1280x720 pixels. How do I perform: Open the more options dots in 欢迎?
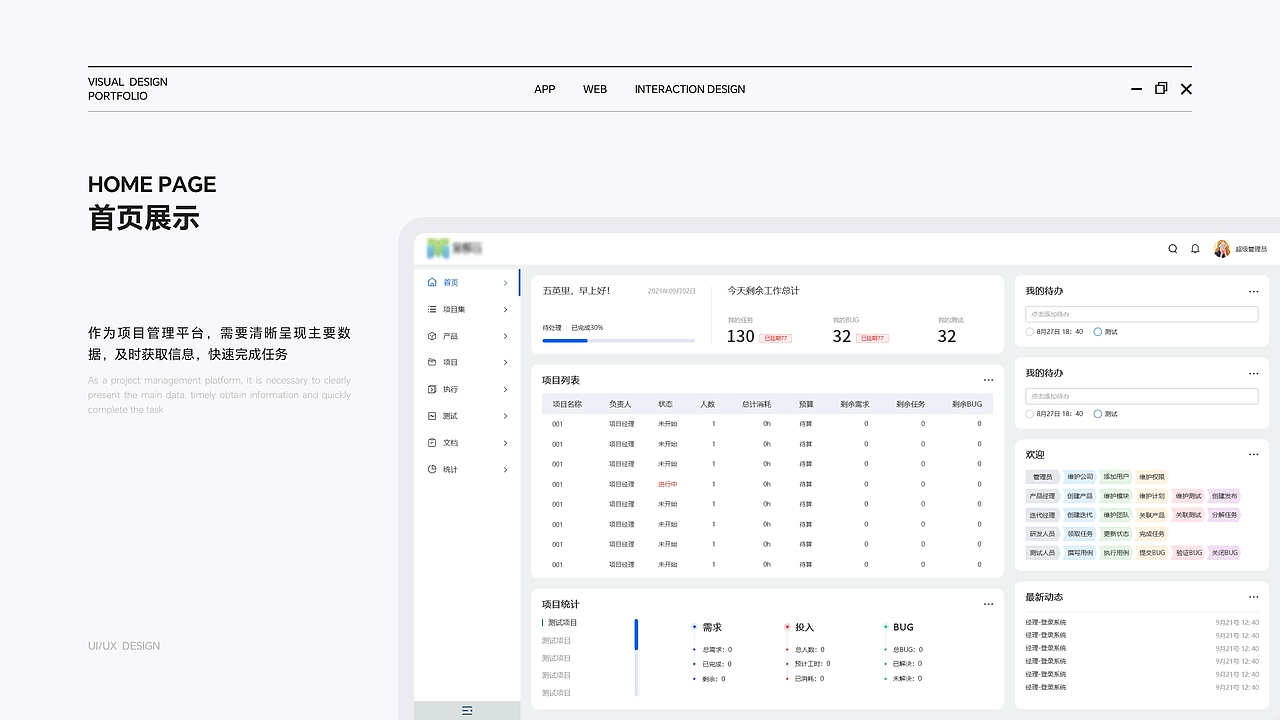(1253, 455)
